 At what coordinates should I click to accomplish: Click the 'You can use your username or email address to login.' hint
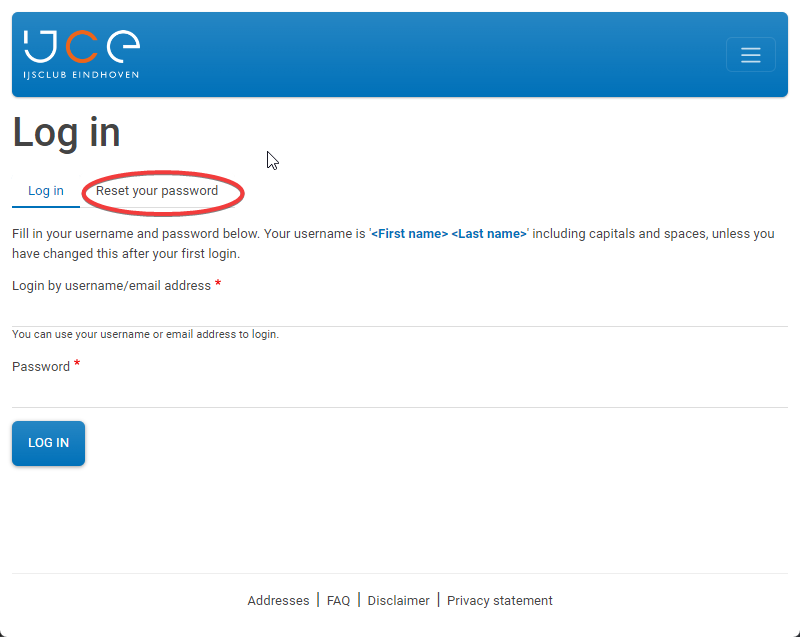pyautogui.click(x=145, y=335)
